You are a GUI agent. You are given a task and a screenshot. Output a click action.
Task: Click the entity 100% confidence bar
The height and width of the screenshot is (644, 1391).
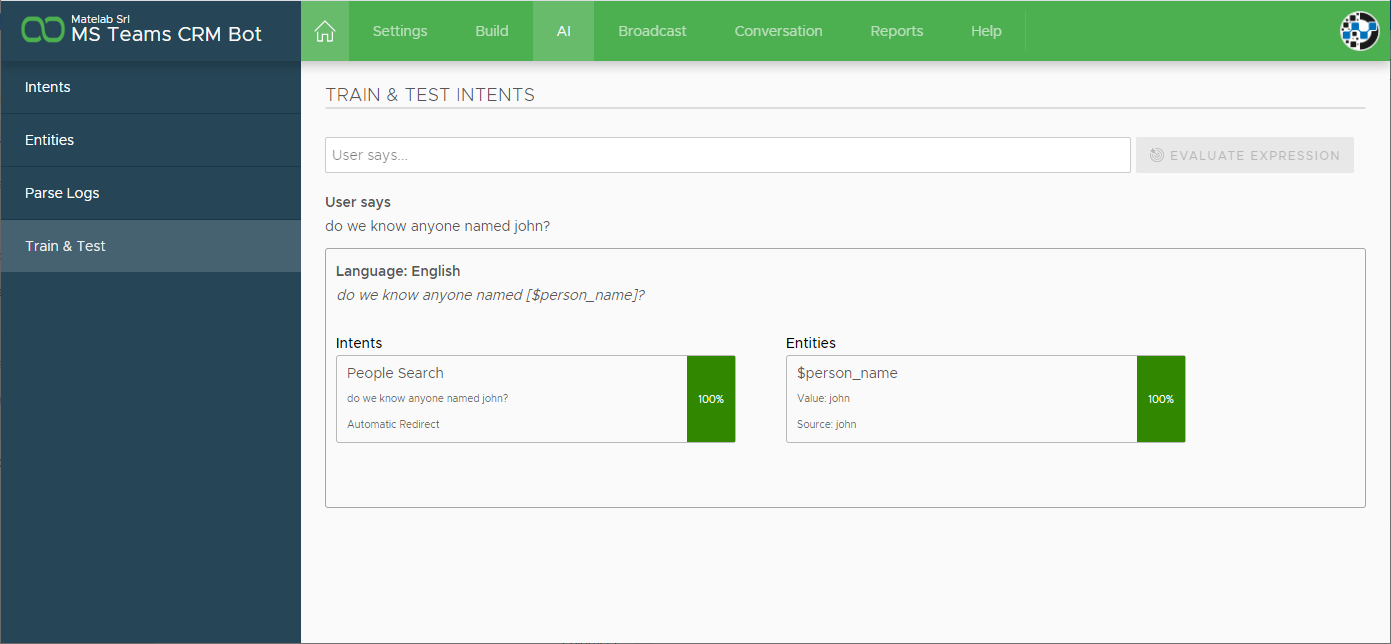point(1161,399)
